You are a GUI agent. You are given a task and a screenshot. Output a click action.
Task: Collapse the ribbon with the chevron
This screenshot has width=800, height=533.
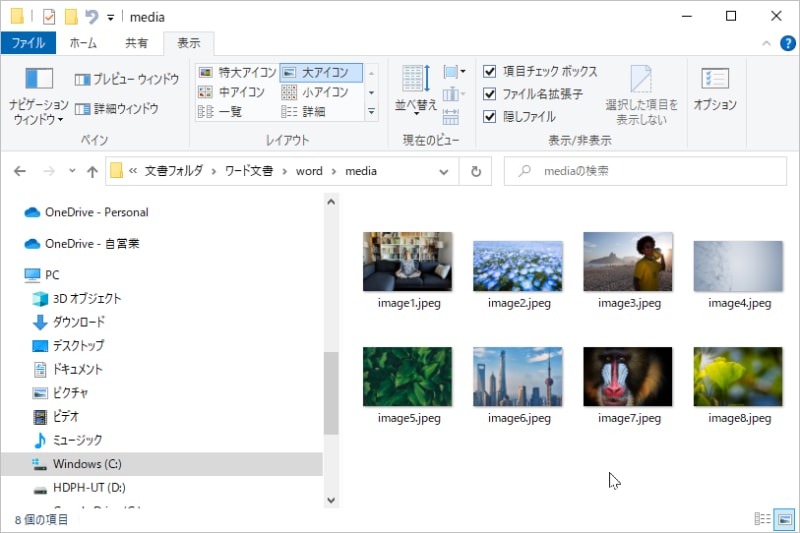point(766,43)
